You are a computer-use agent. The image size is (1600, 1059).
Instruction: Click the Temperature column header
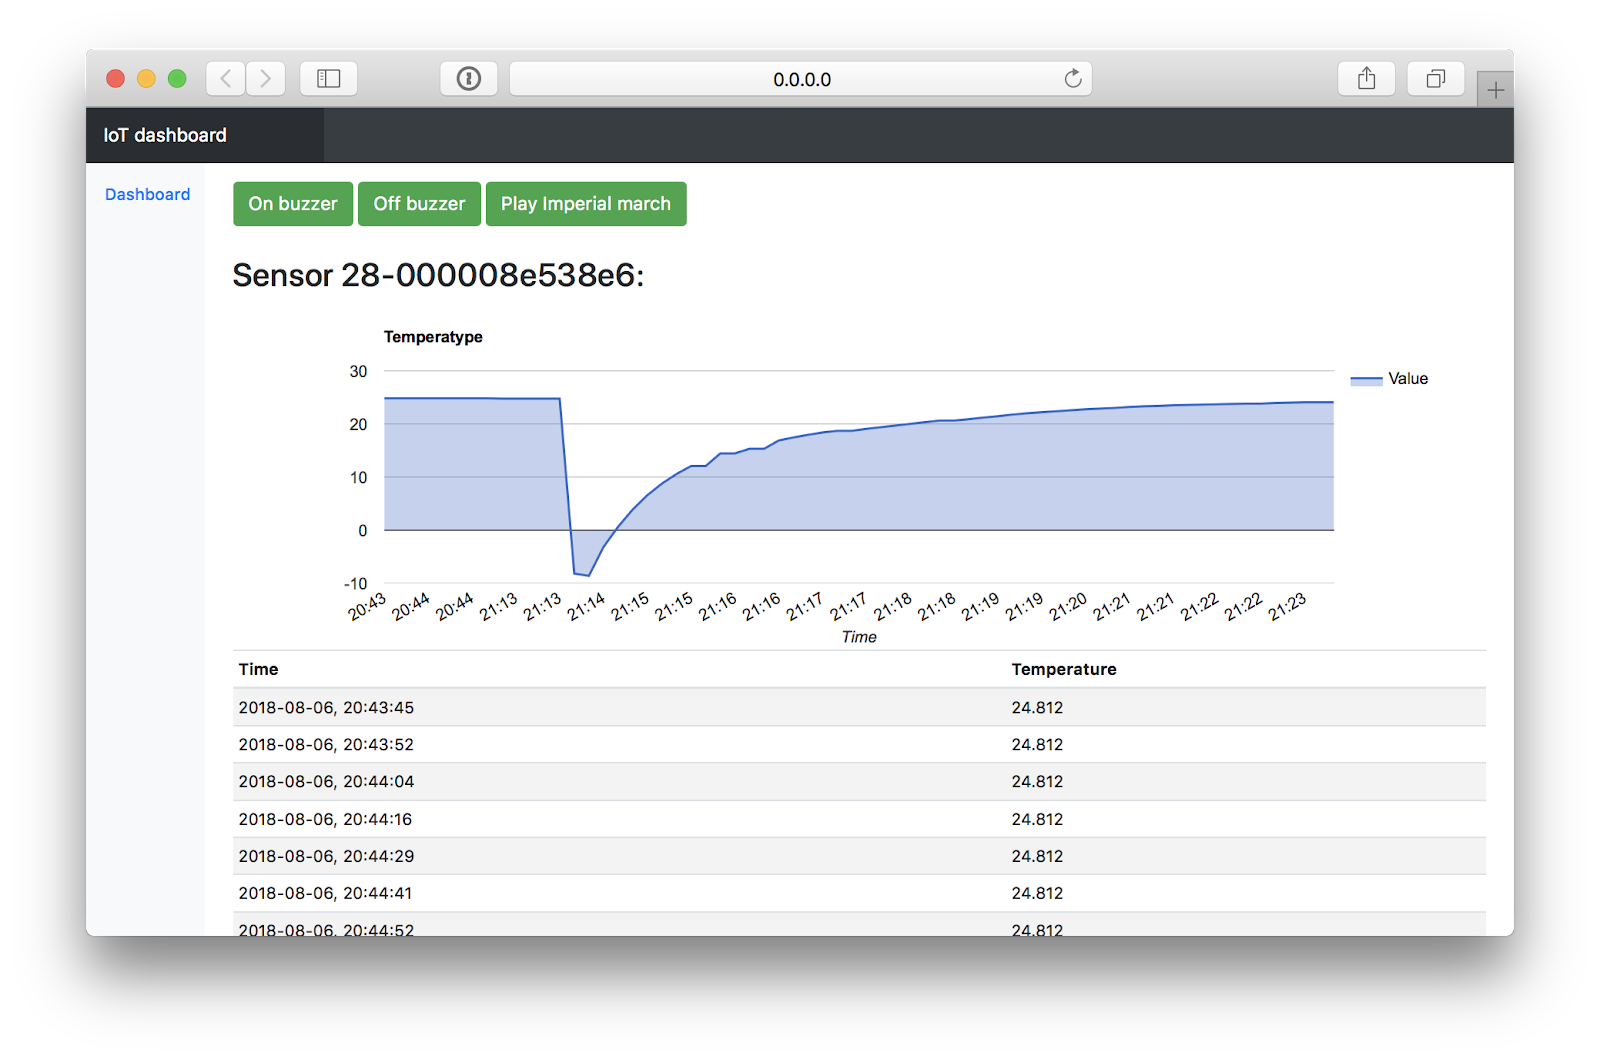[x=1064, y=669]
